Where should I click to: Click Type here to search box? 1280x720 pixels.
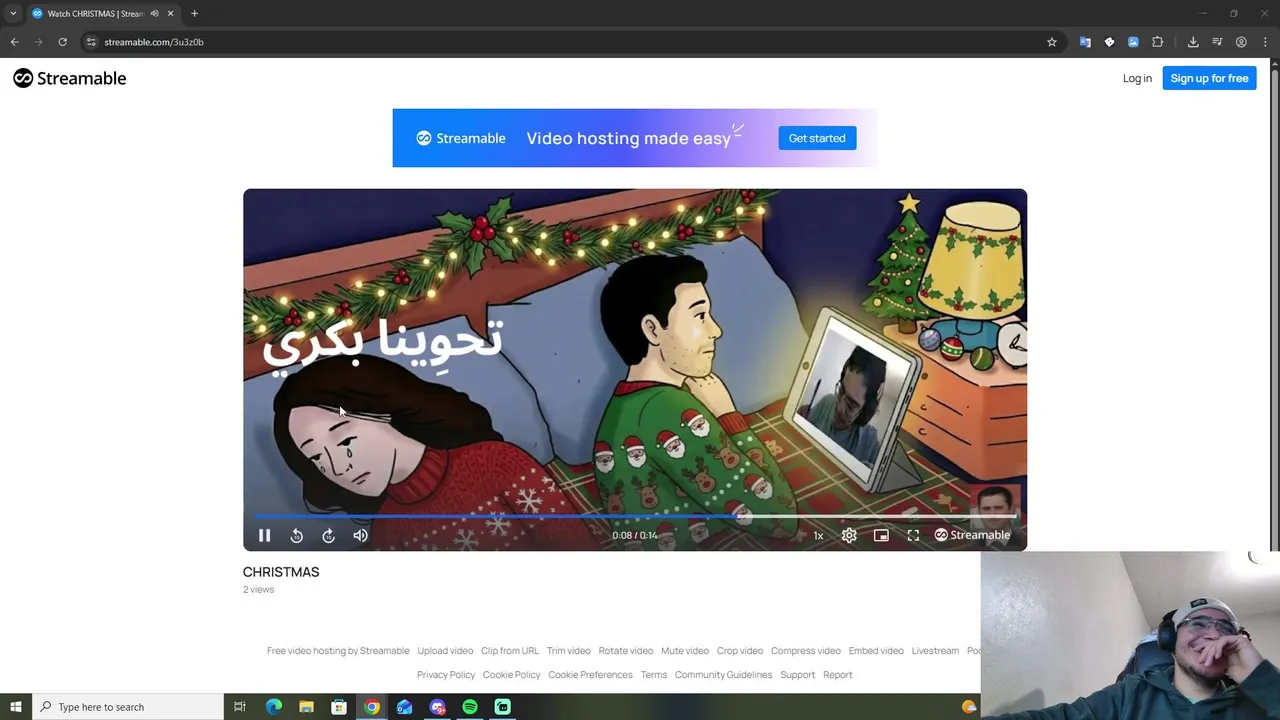(x=128, y=707)
